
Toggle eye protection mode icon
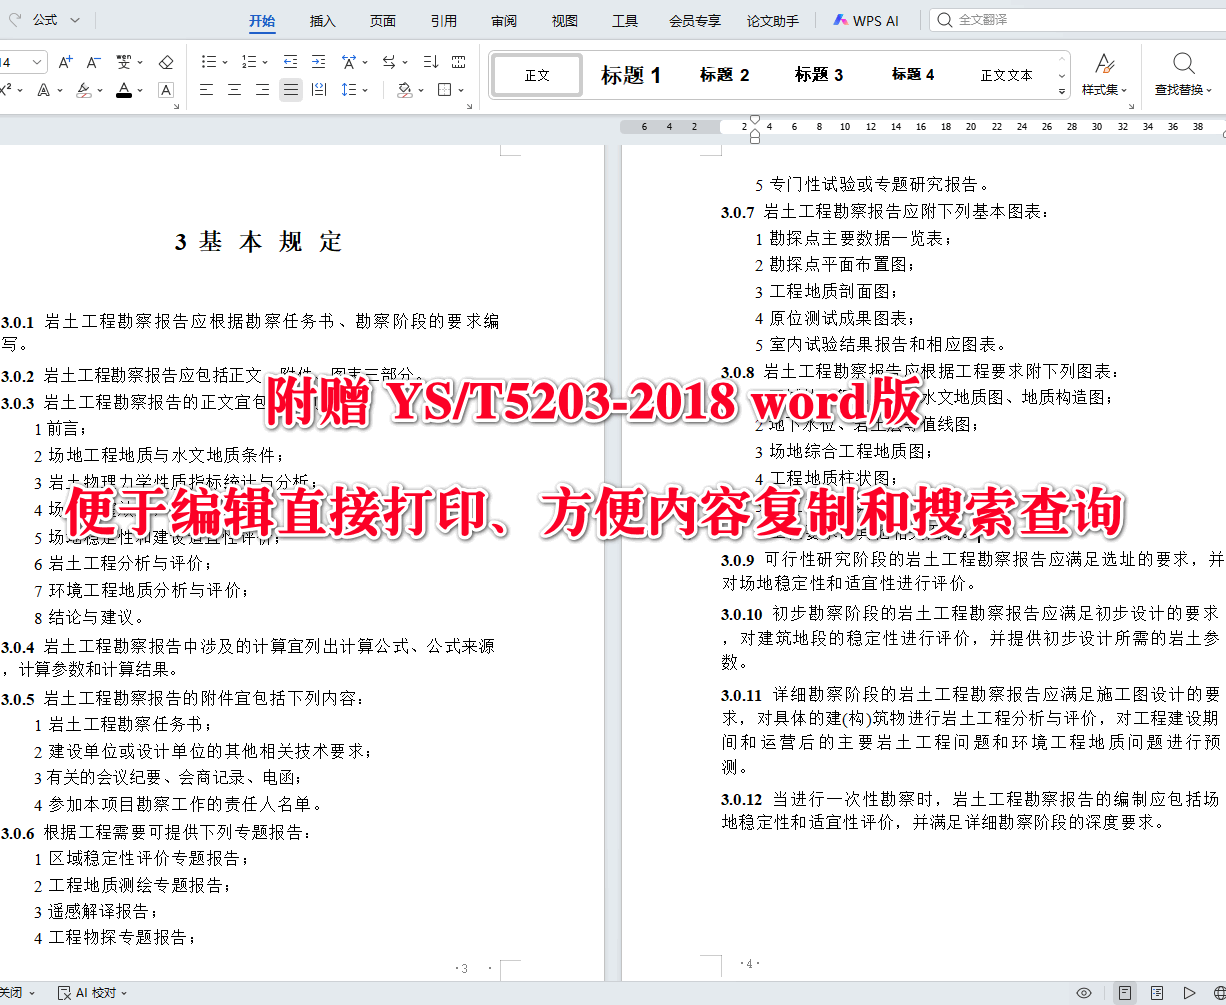click(1084, 993)
